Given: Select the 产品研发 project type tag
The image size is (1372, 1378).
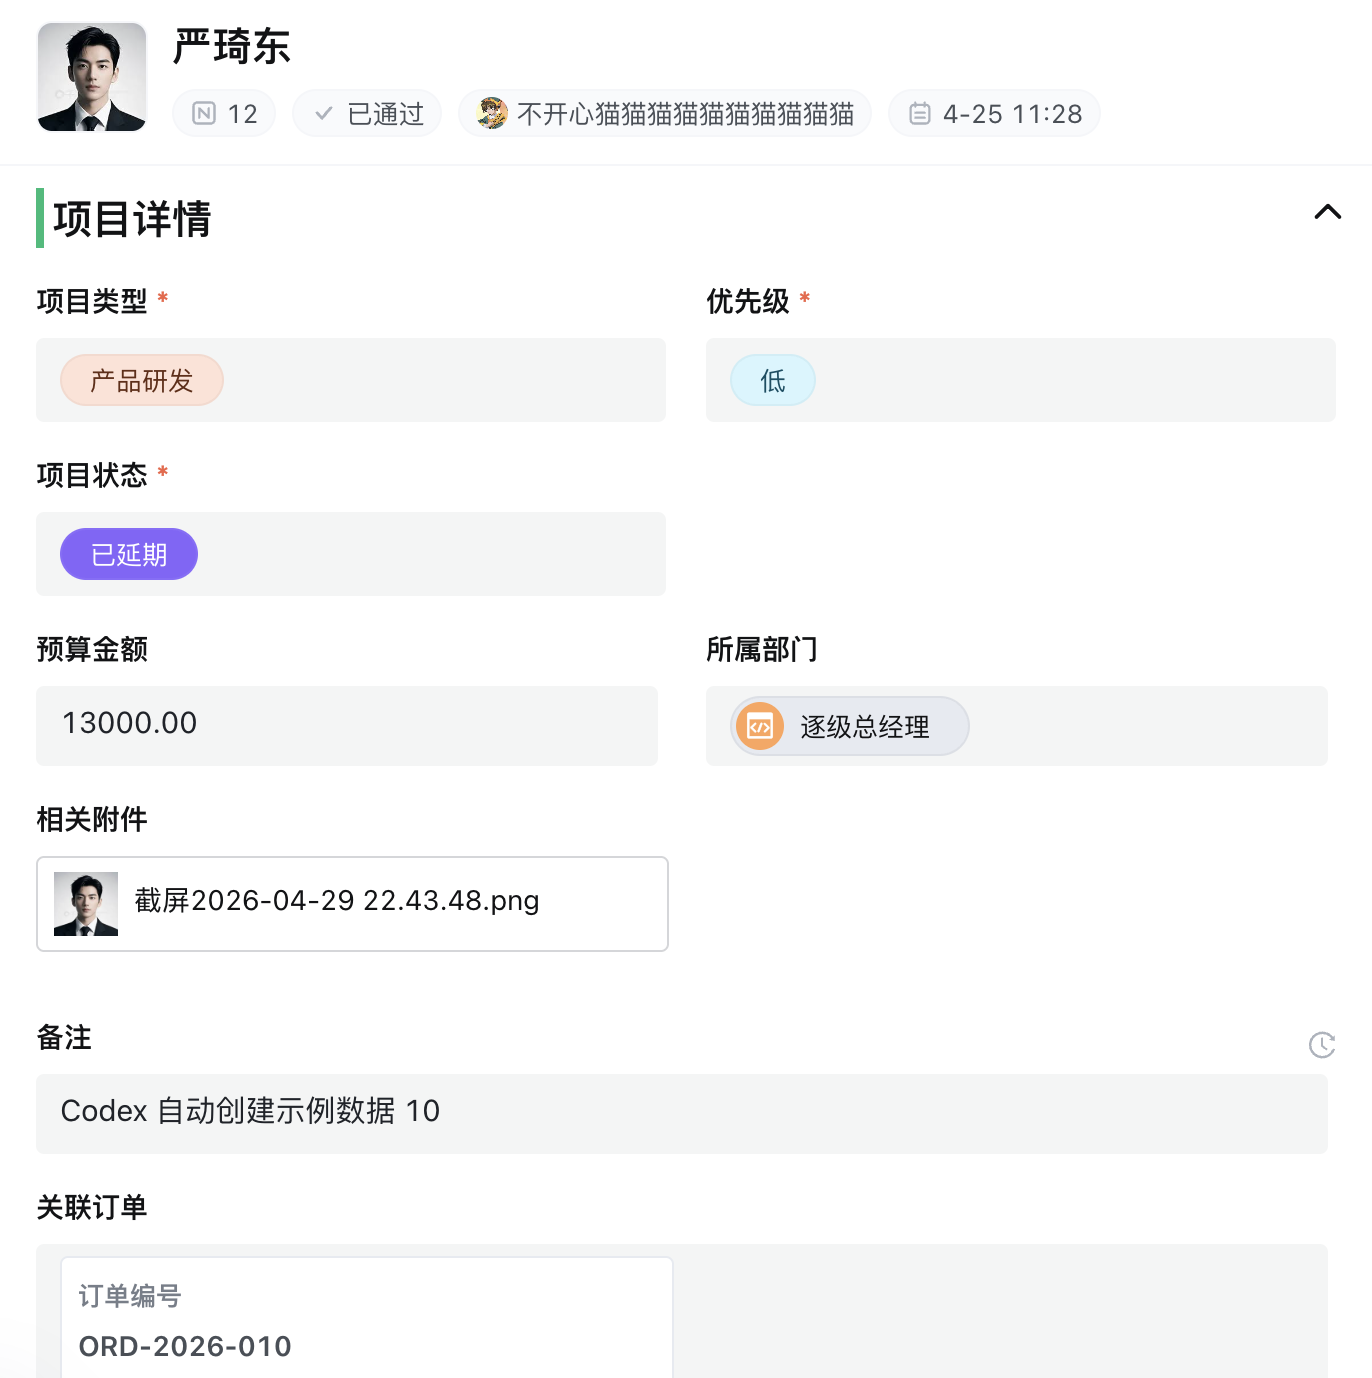Looking at the screenshot, I should [142, 380].
